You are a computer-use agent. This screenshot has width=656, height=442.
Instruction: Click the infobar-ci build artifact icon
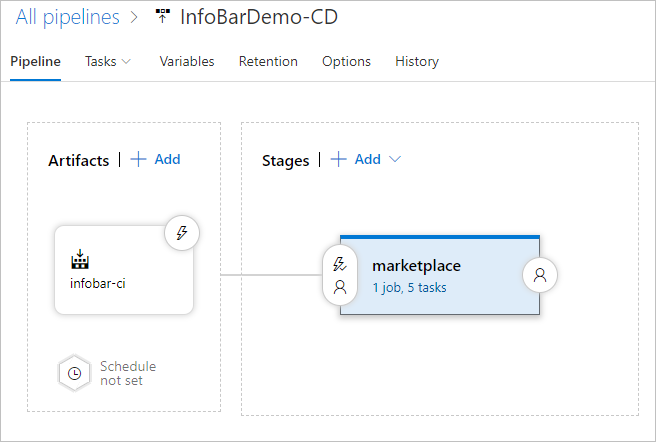coord(80,261)
